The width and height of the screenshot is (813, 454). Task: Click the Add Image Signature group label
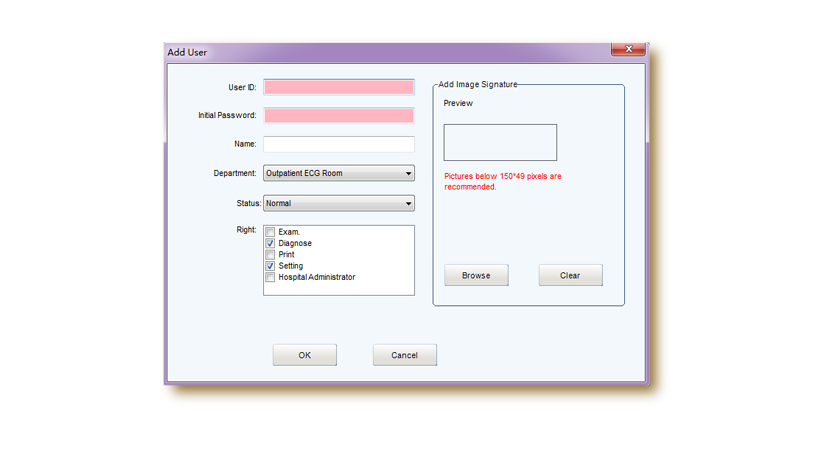click(478, 85)
